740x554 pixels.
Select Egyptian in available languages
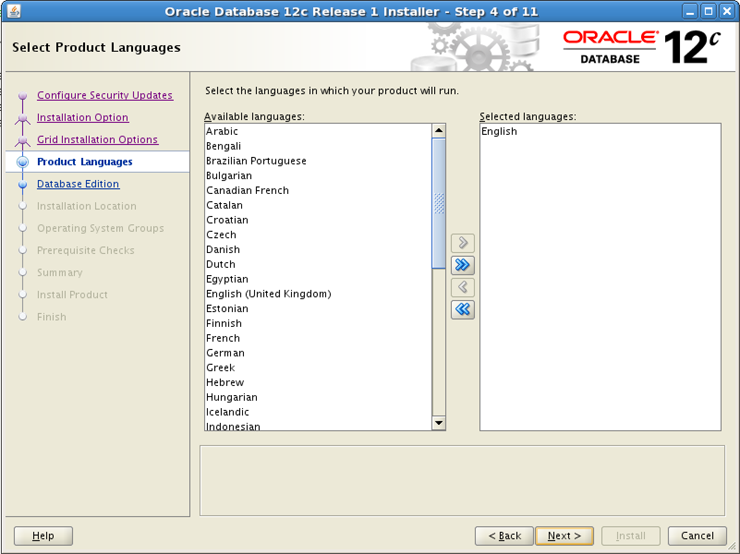point(318,279)
